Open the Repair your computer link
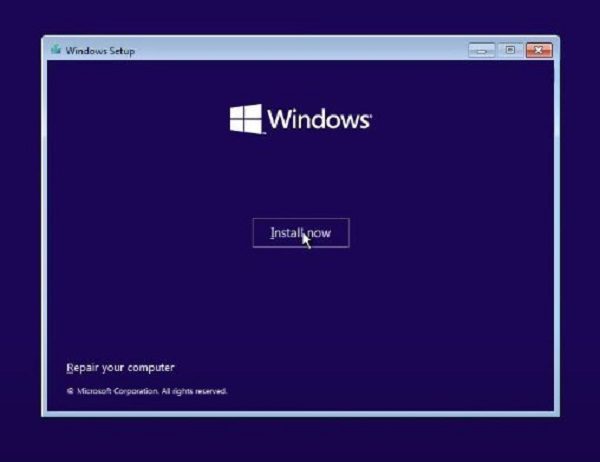The width and height of the screenshot is (600, 462). coord(120,367)
